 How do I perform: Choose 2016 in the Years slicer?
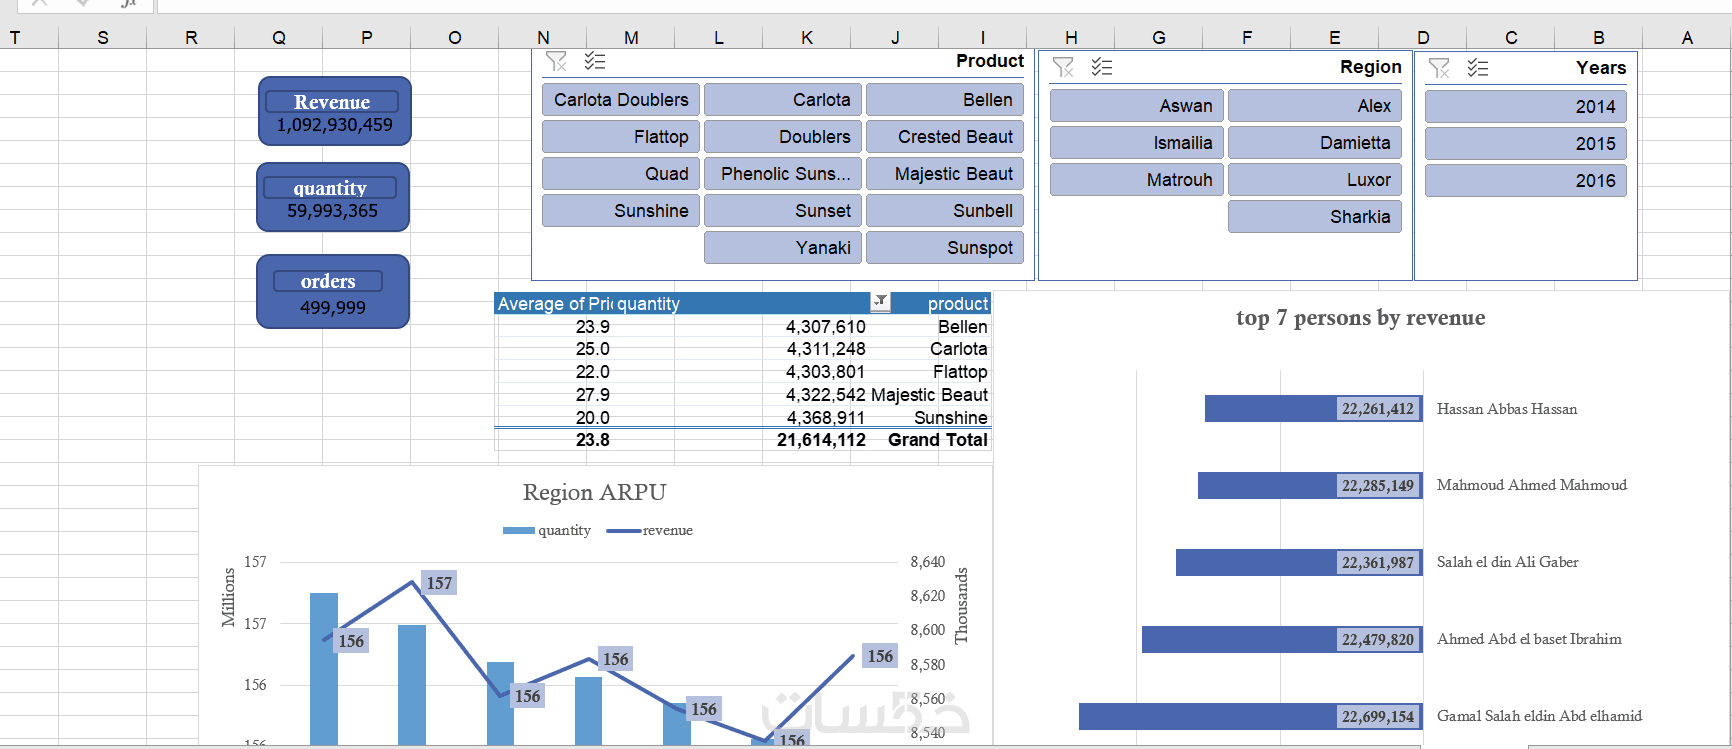coord(1526,181)
